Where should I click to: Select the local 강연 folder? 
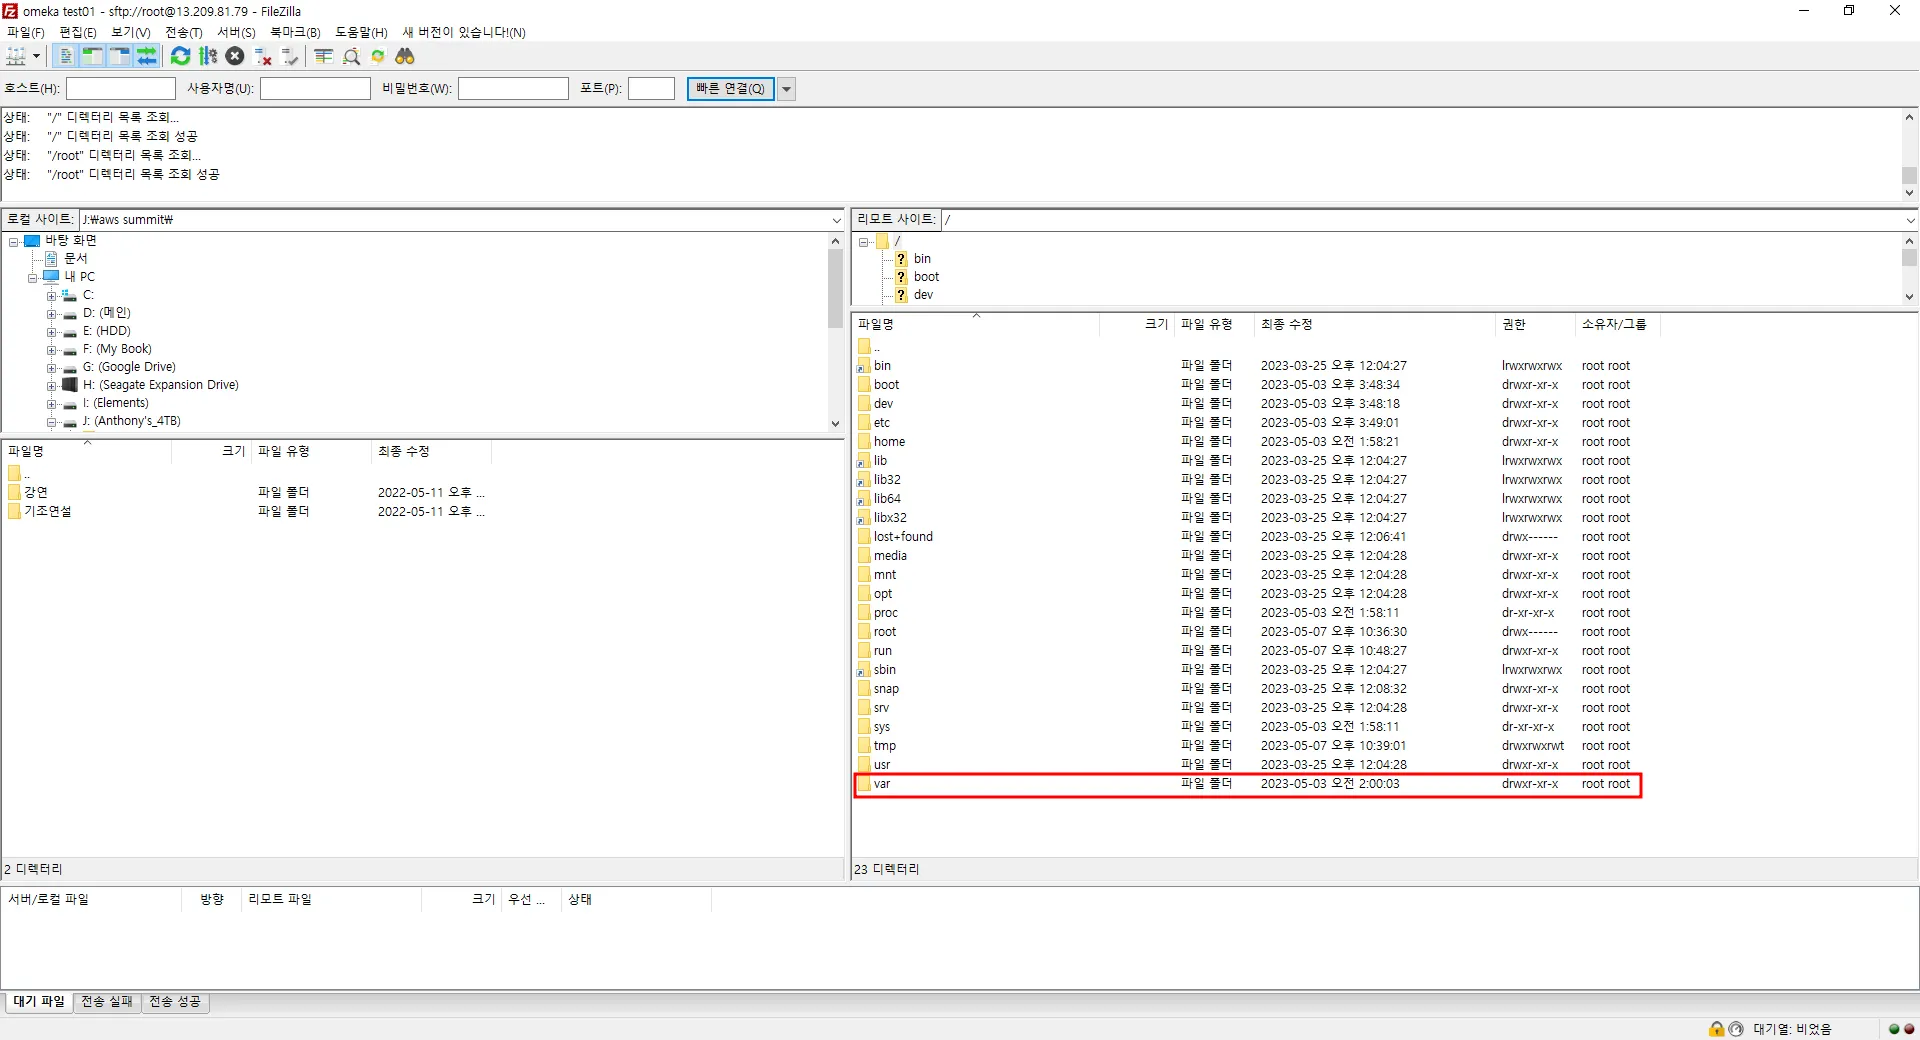pyautogui.click(x=36, y=492)
